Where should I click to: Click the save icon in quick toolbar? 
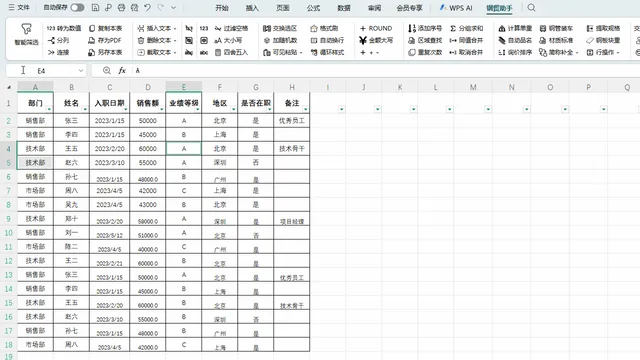95,7
